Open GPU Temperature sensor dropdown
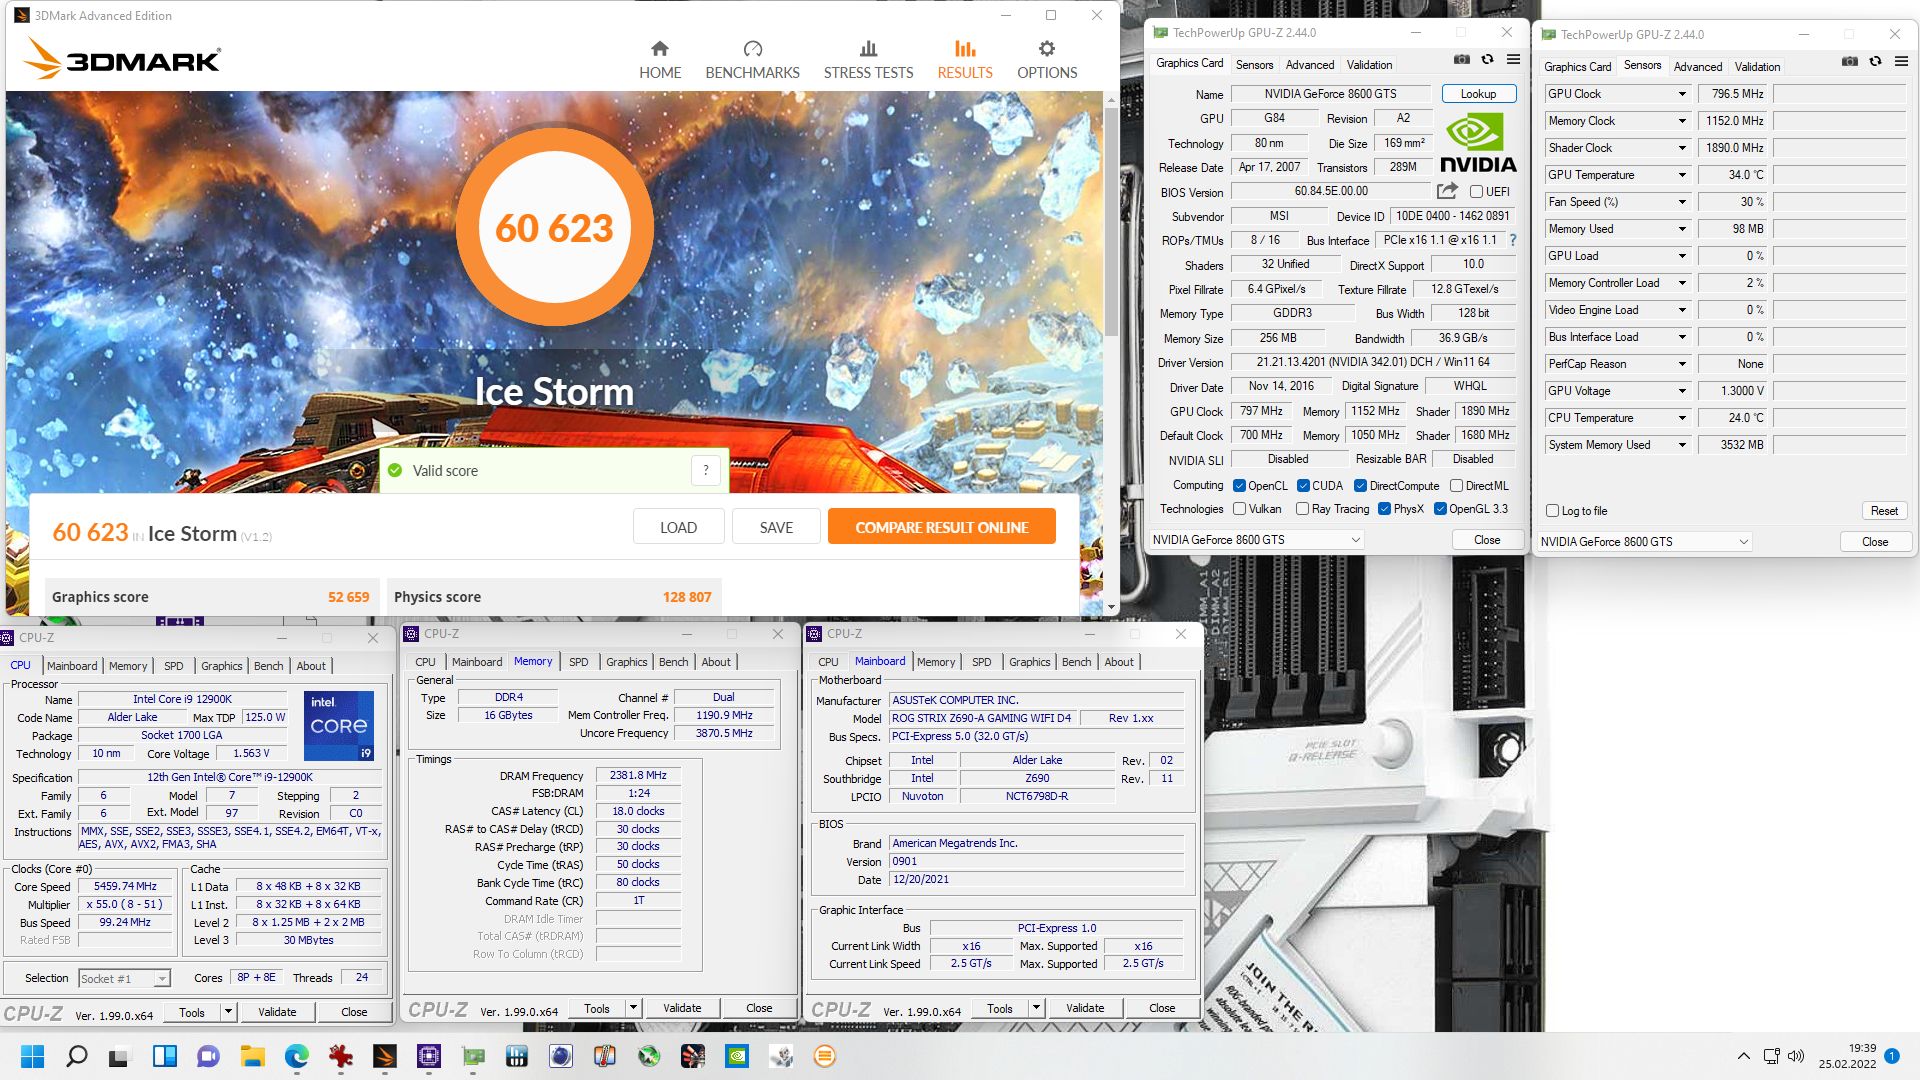1920x1080 pixels. pos(1682,175)
